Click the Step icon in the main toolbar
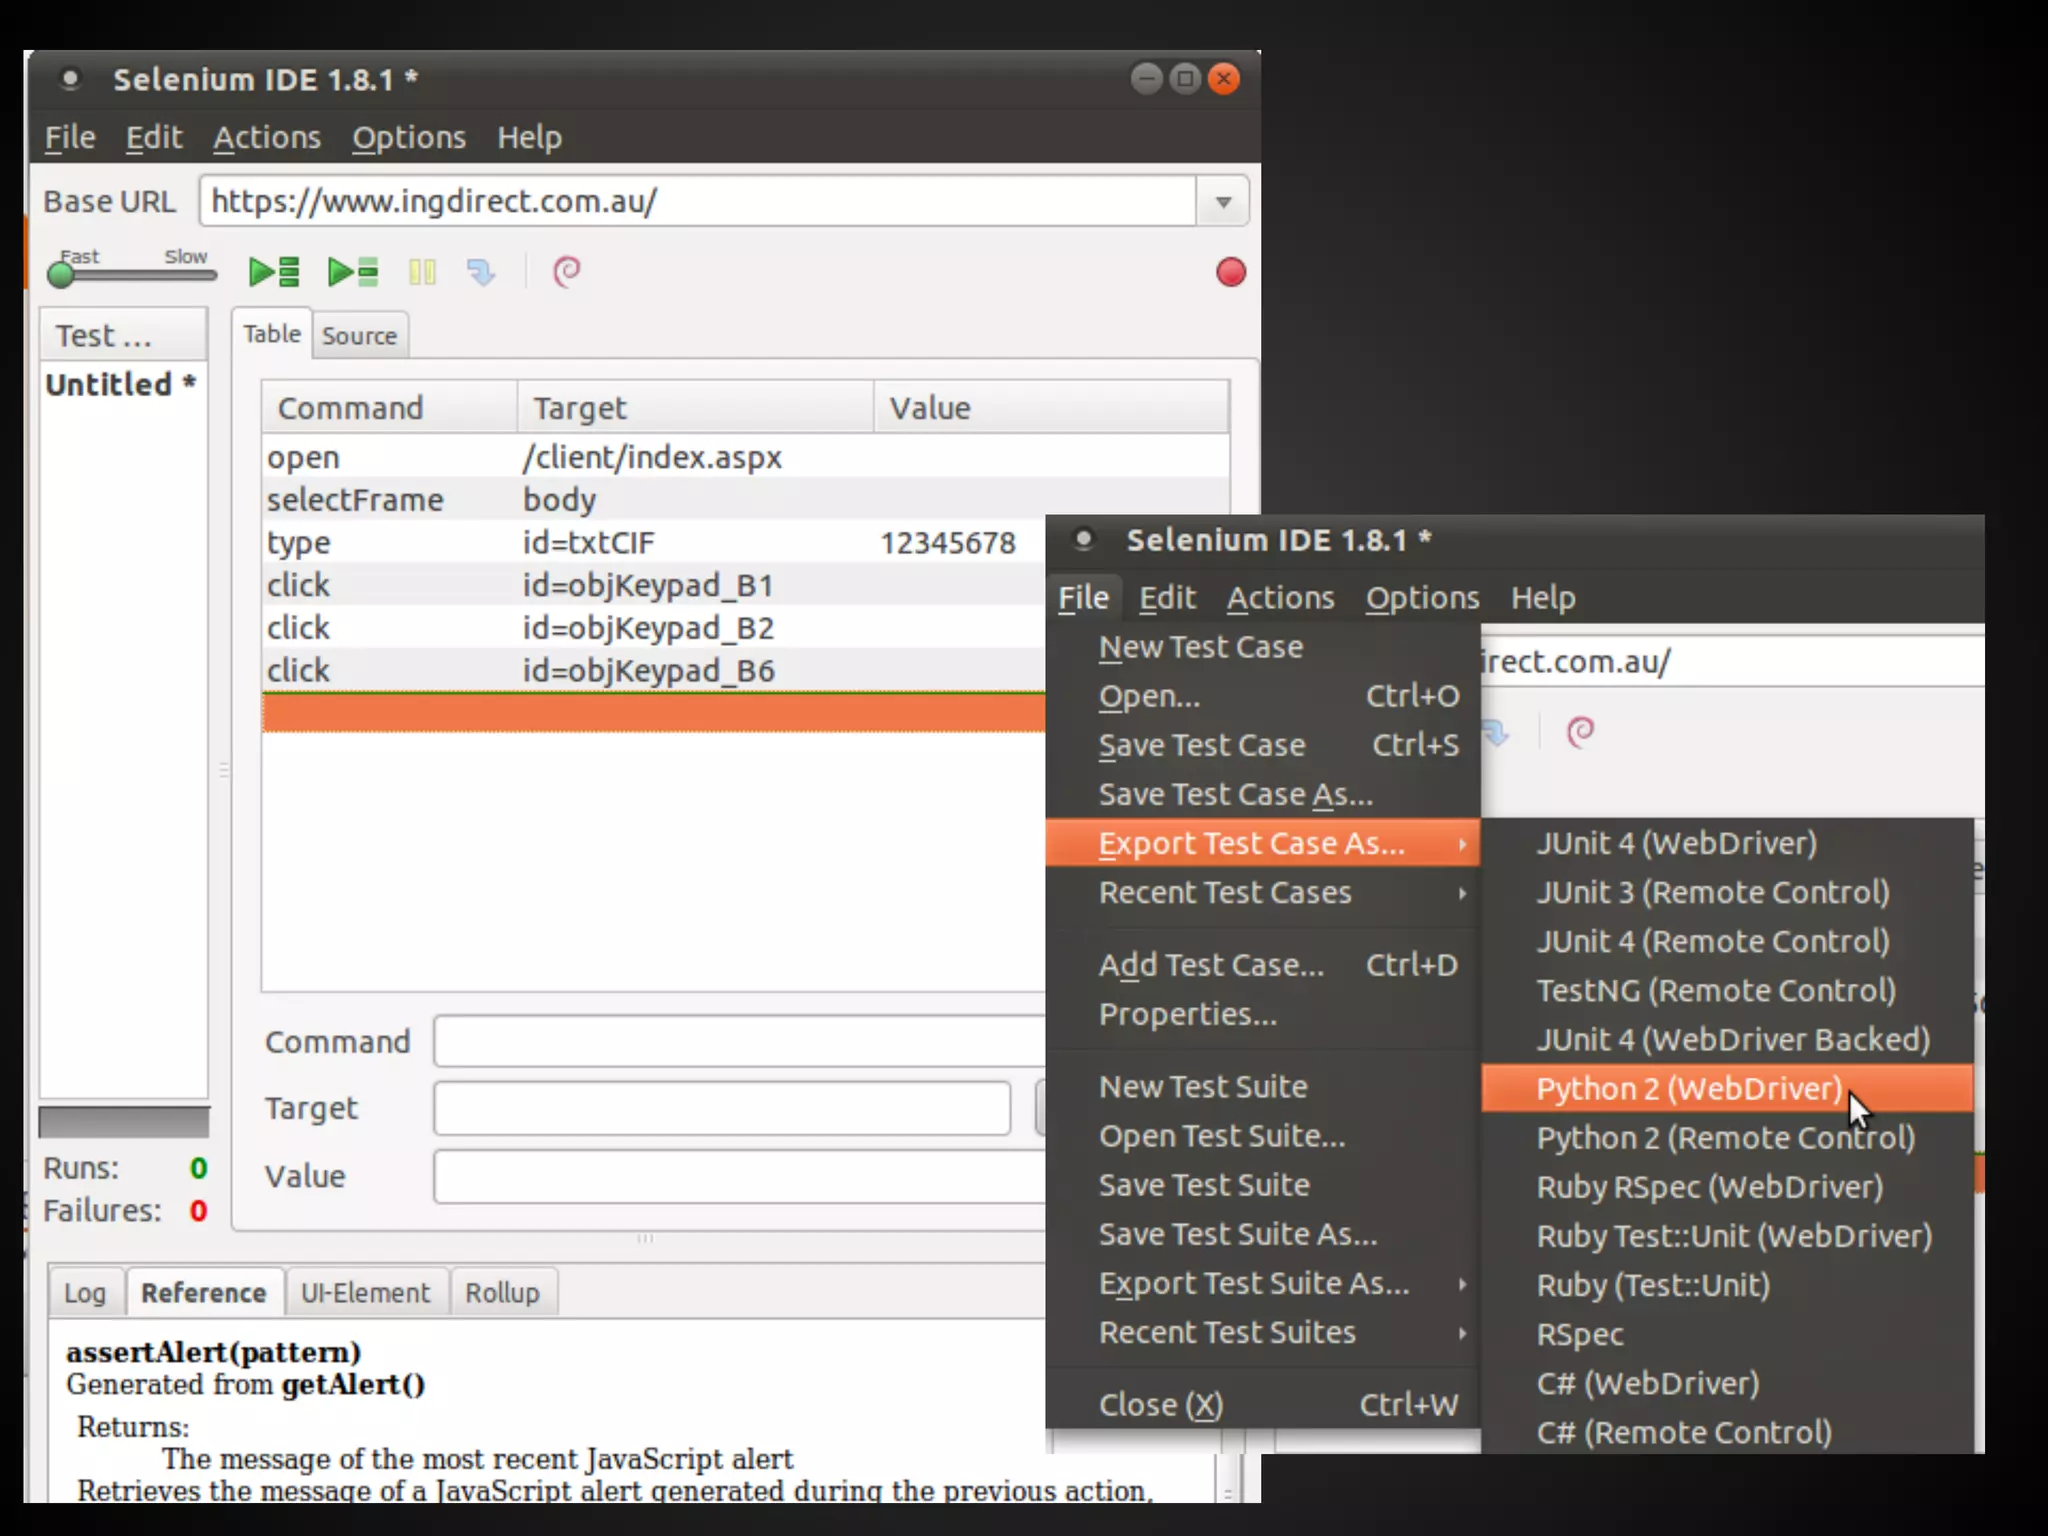The width and height of the screenshot is (2048, 1536). pos(481,272)
